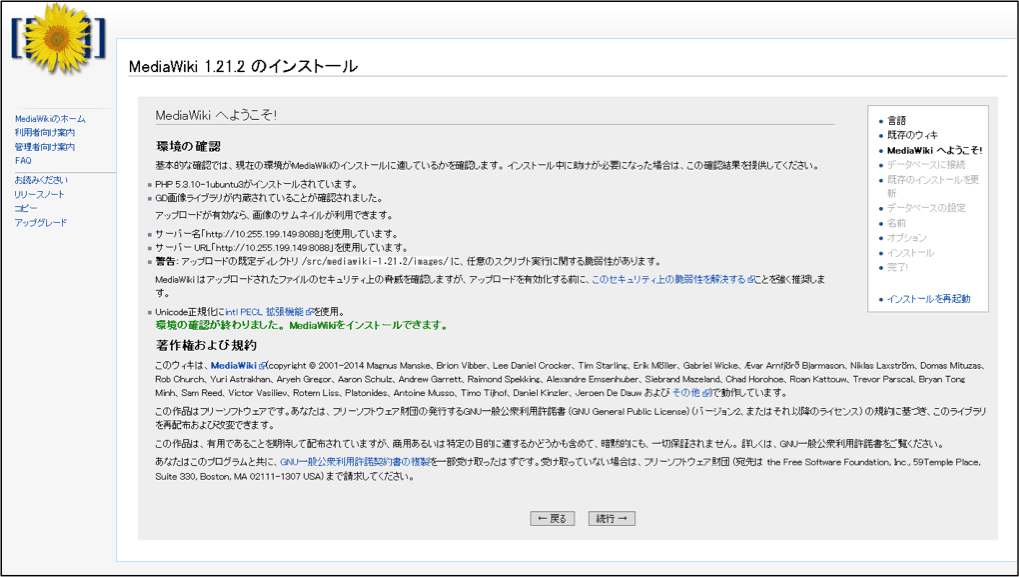The image size is (1019, 577).
Task: Click the 著作権および規約 heading
Action: [207, 345]
